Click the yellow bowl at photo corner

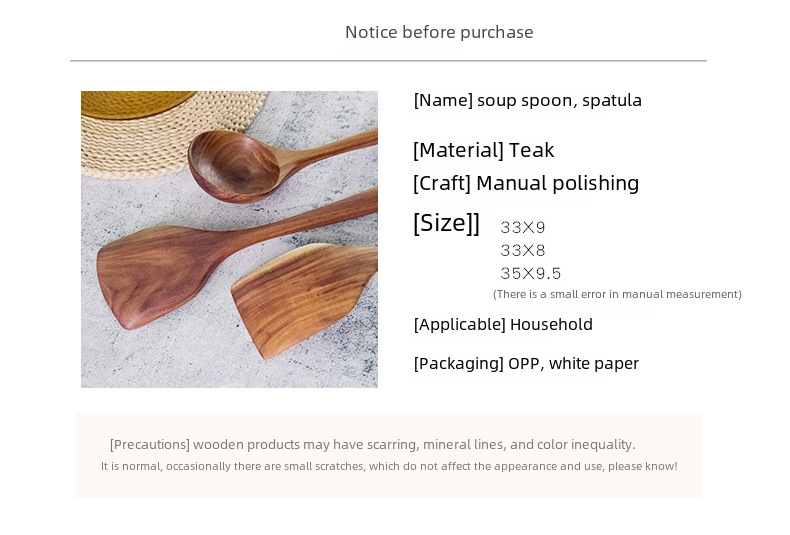(137, 103)
